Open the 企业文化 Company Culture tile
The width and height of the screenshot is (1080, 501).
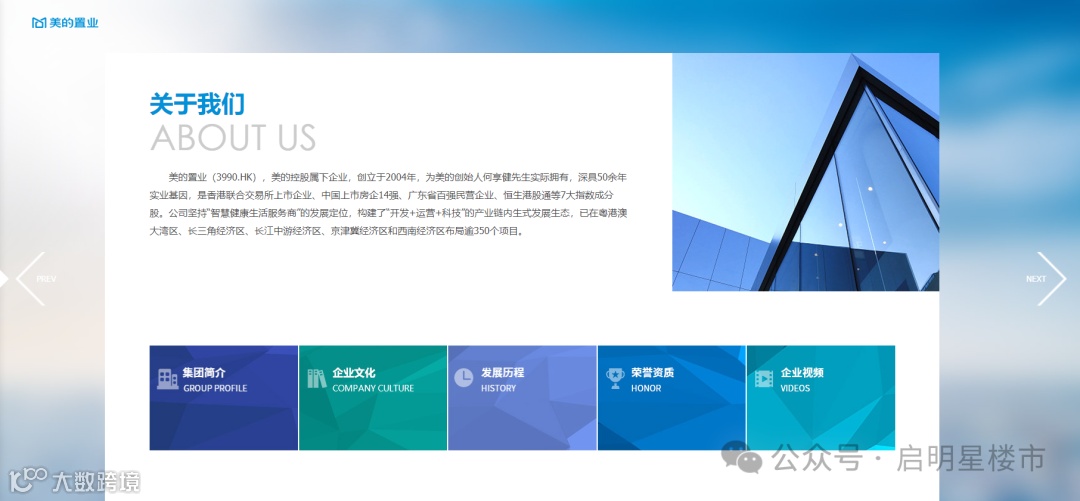pyautogui.click(x=373, y=398)
